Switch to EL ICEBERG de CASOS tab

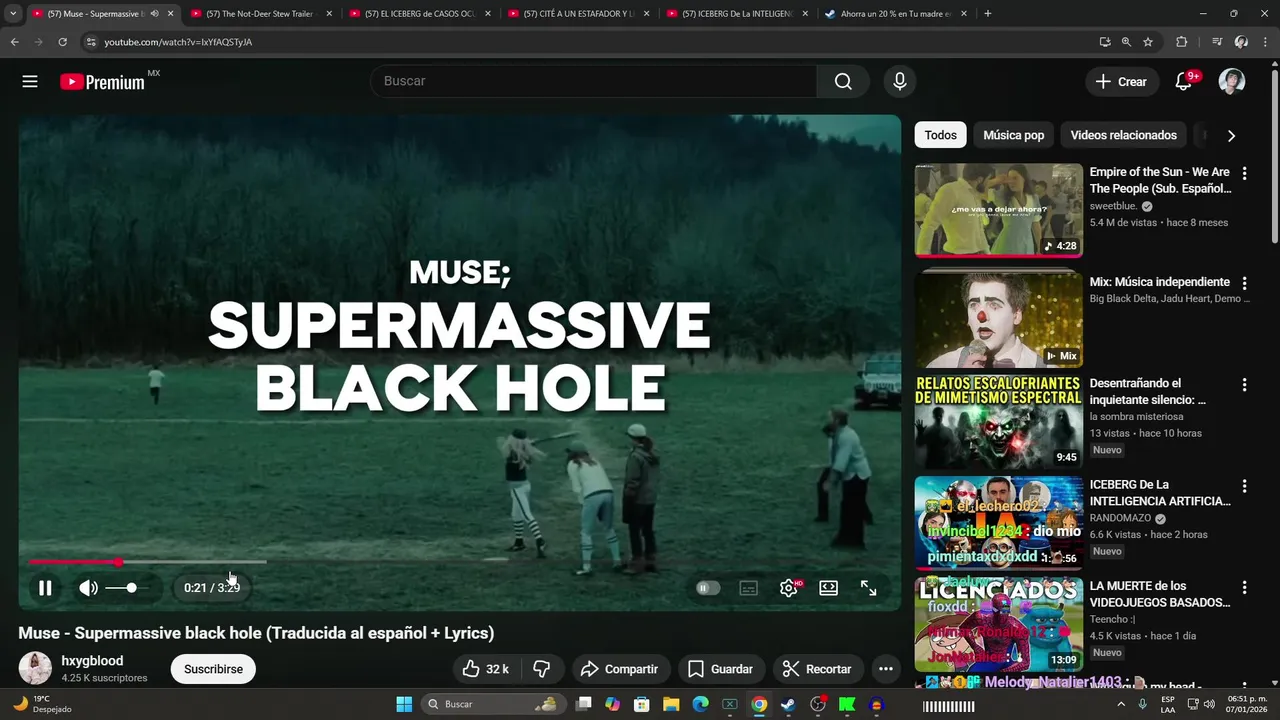point(418,14)
